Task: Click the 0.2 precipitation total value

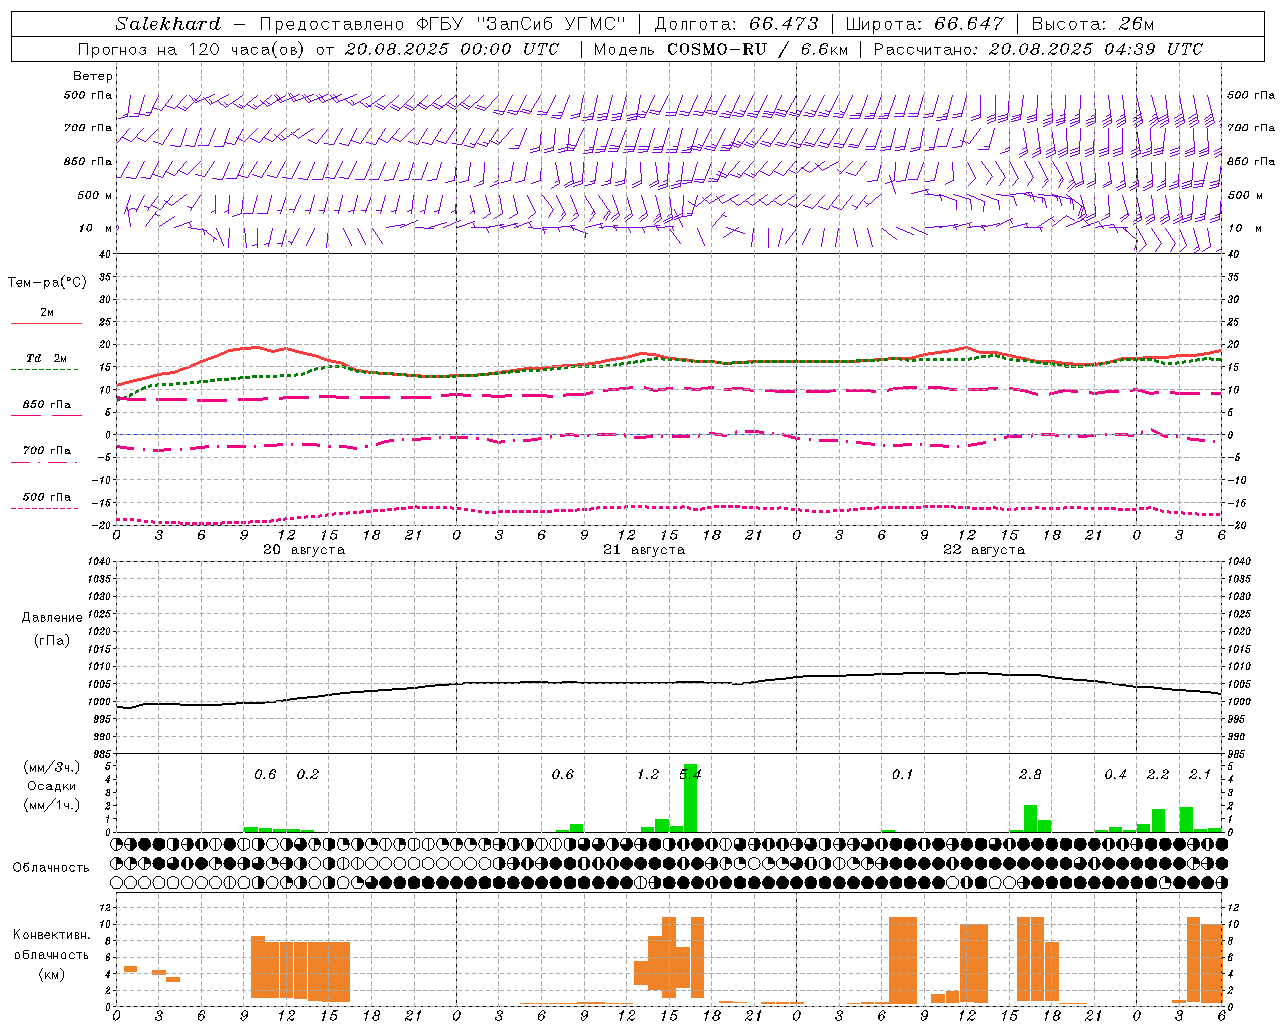Action: (308, 775)
